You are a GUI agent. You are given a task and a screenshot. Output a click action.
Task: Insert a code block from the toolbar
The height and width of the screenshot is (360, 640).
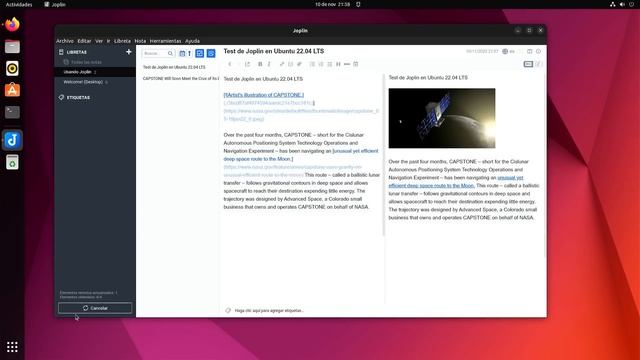tap(291, 64)
